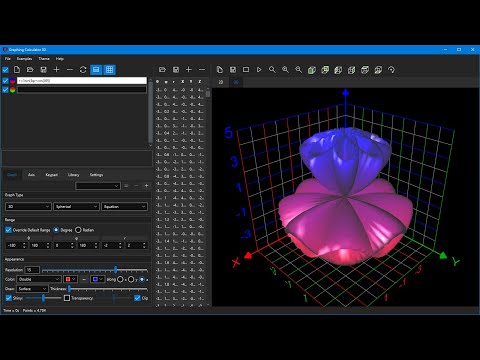Switch to the Settings tab

tap(96, 175)
